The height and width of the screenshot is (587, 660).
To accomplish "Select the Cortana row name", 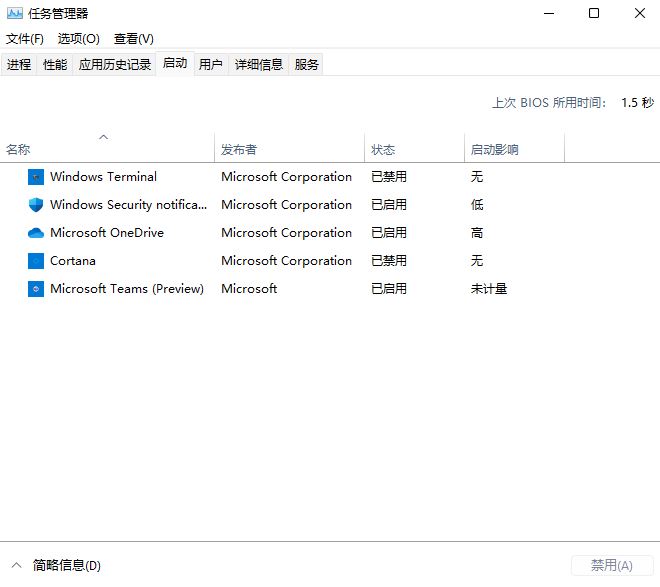I will (x=73, y=261).
